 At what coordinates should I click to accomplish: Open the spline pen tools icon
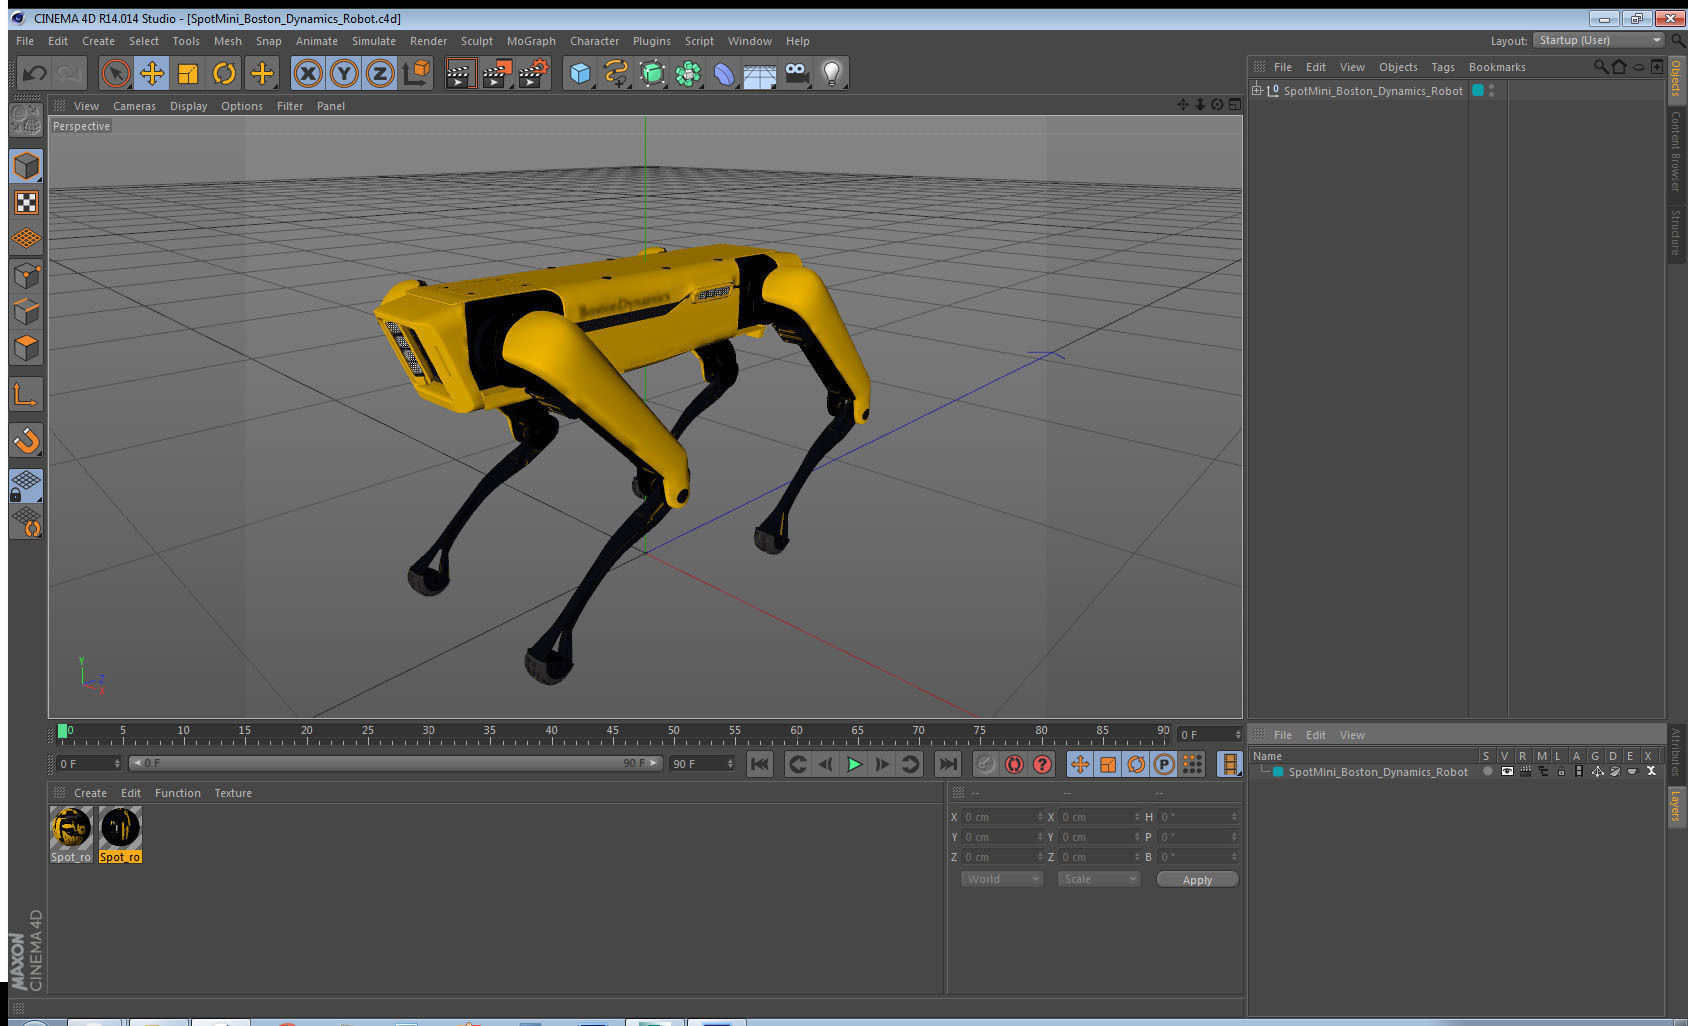(616, 73)
